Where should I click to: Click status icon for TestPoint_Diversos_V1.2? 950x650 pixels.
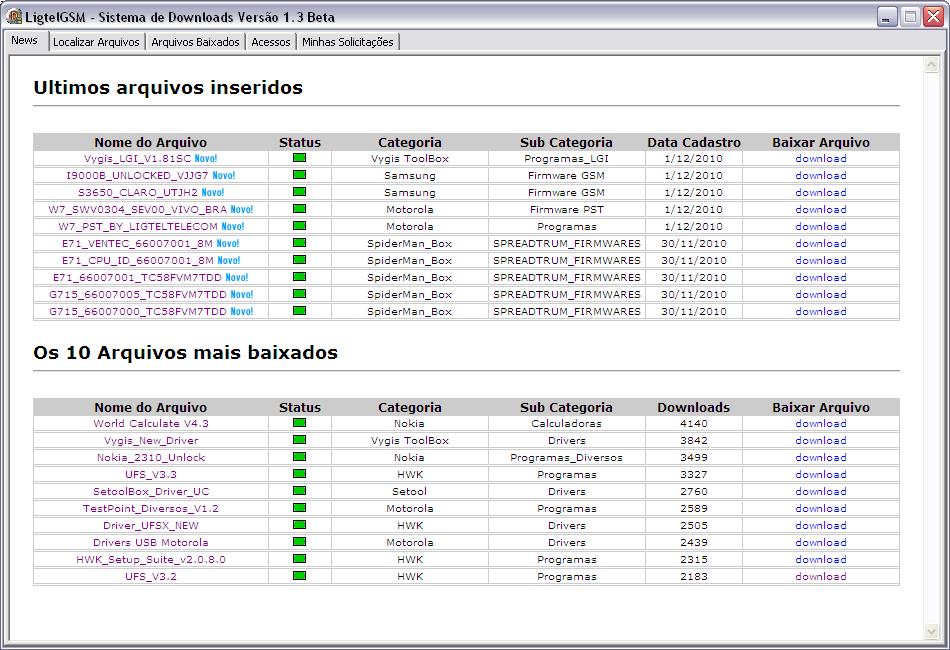[299, 508]
